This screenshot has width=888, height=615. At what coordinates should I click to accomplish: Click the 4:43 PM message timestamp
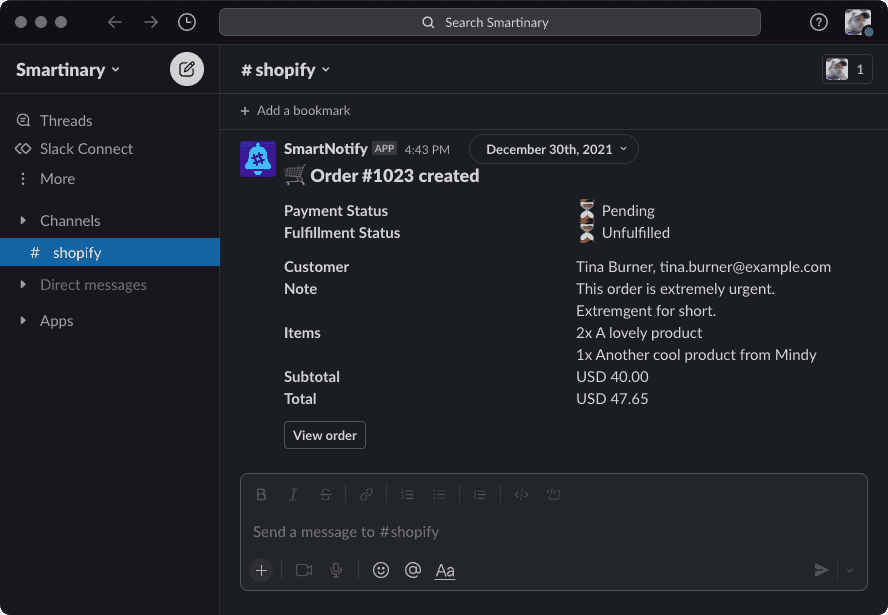427,150
